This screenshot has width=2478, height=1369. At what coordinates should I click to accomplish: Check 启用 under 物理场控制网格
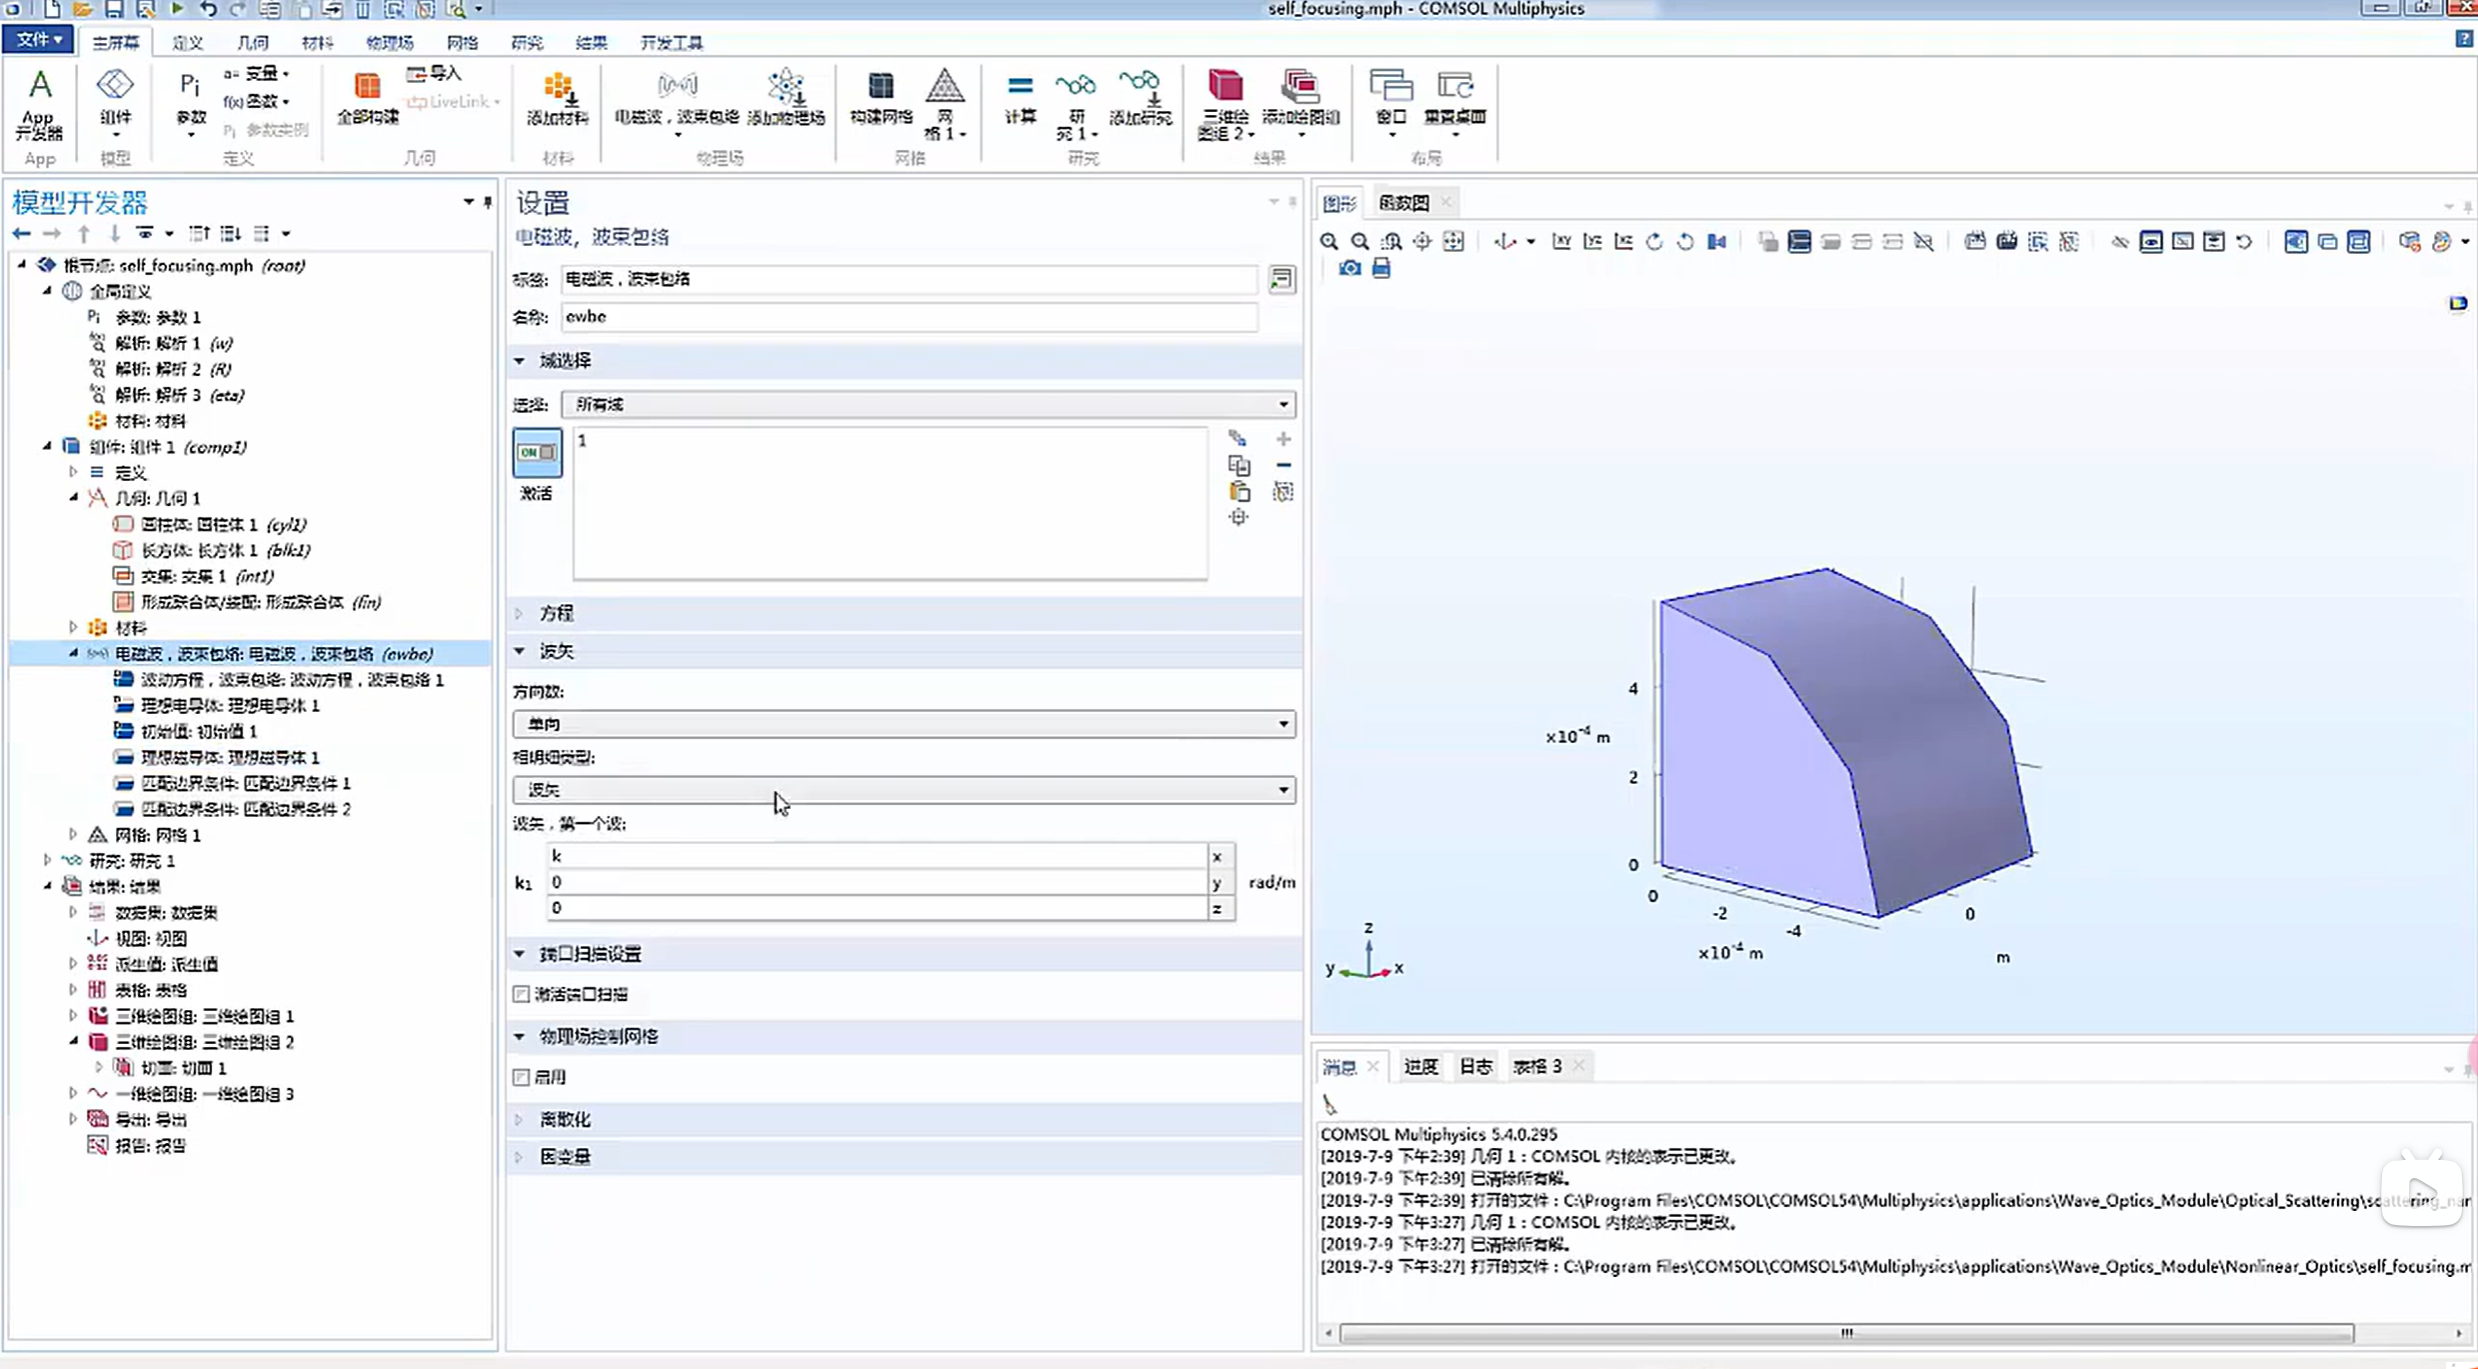(521, 1077)
